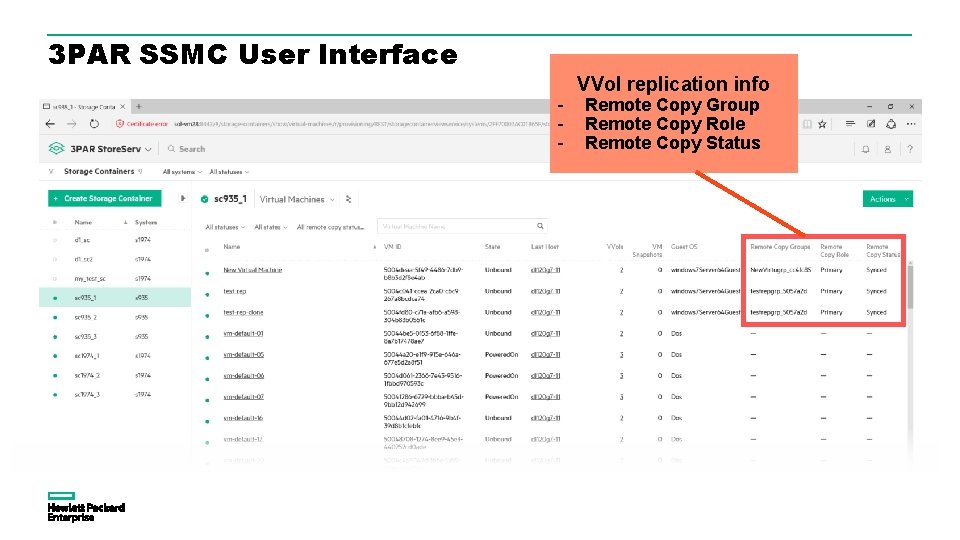Screen dimensions: 960x540
Task: Open All remote copy status filter dropdown
Action: tap(330, 227)
